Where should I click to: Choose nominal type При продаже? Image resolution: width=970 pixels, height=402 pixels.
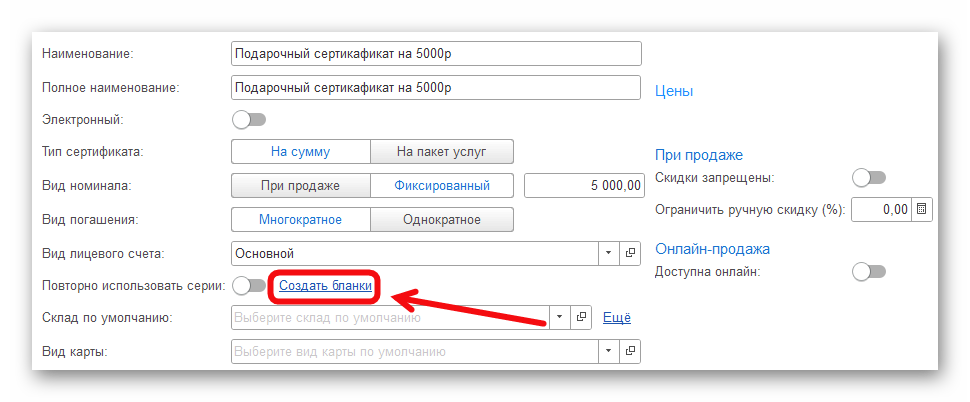pyautogui.click(x=301, y=186)
